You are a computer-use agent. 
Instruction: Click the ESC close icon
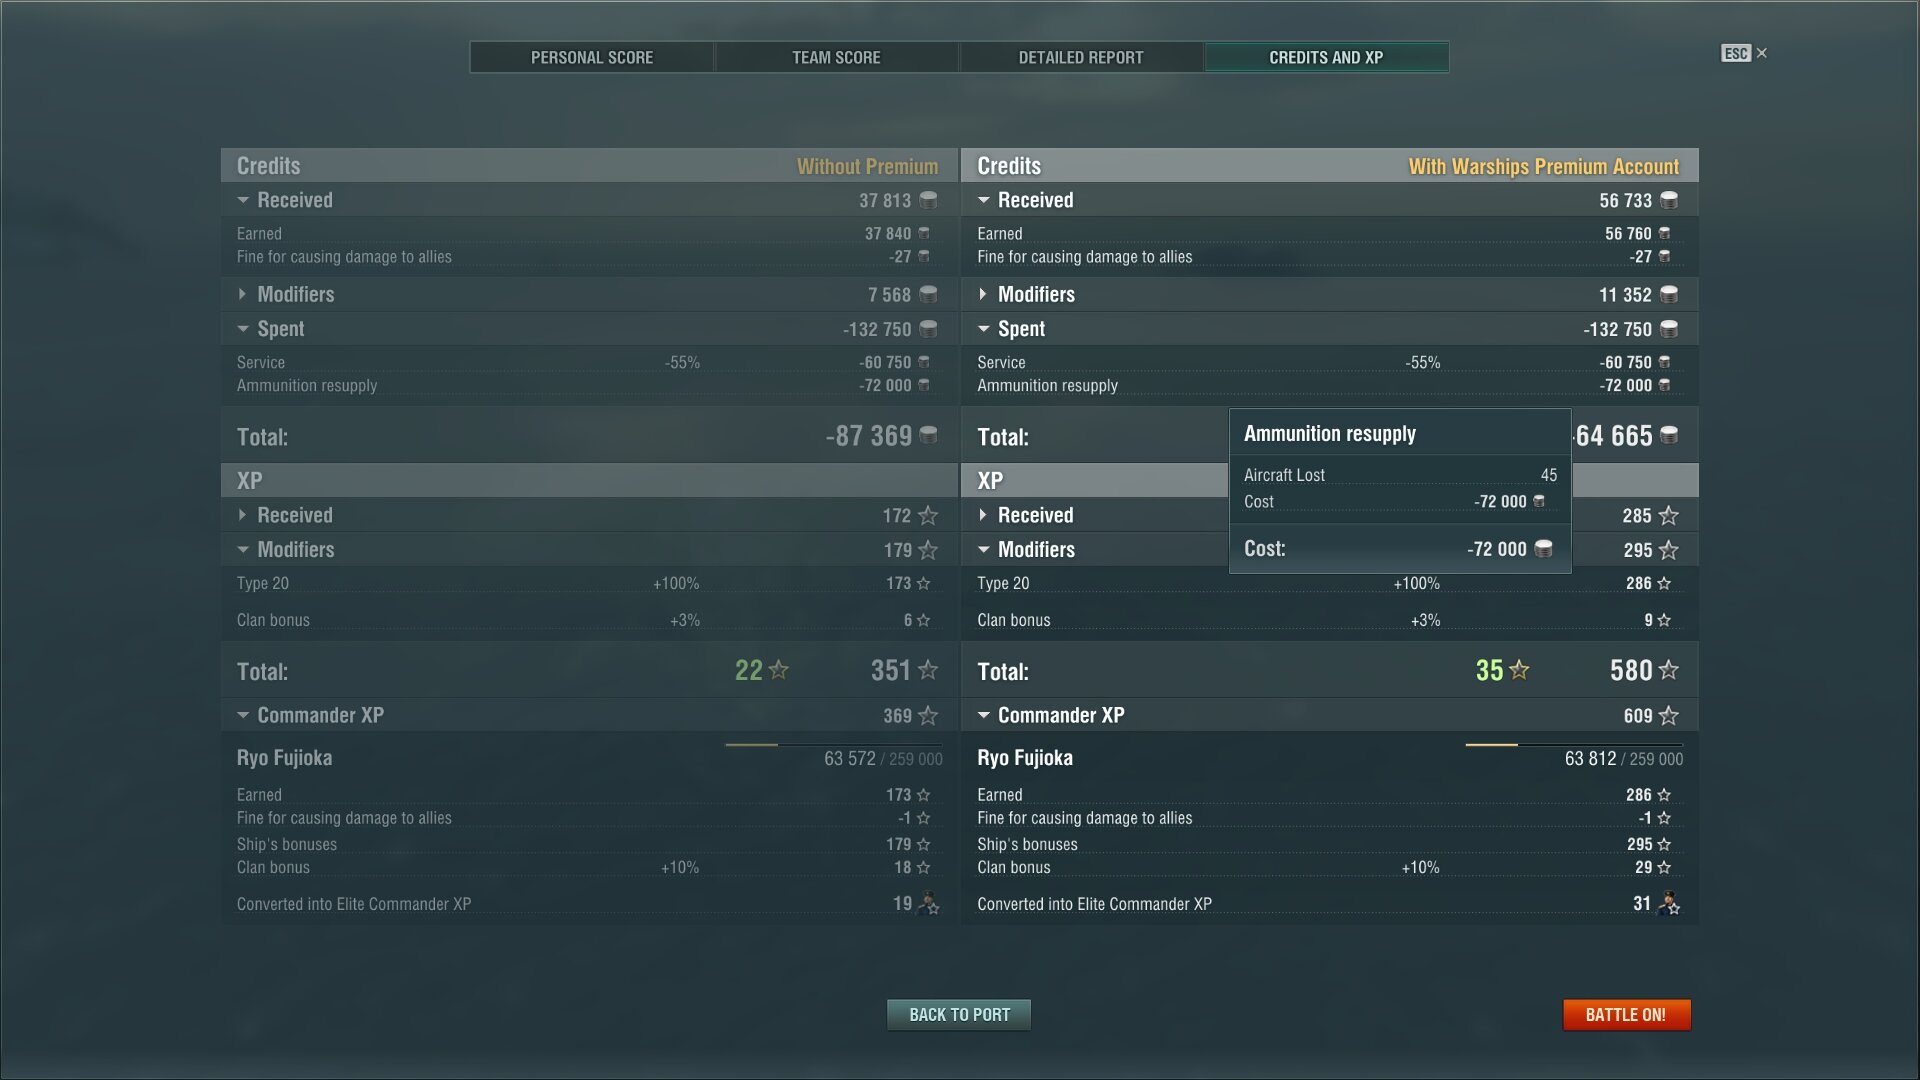(1761, 53)
